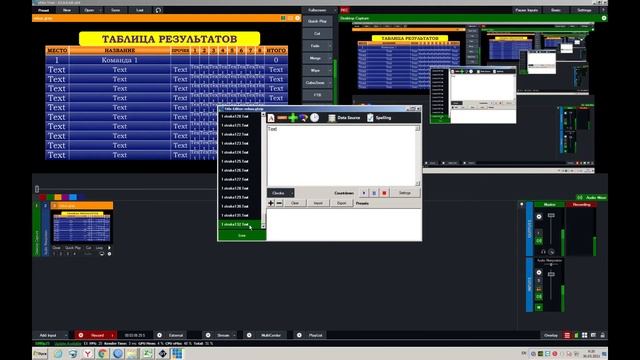
Task: Select the orange input category color
Action: tap(58, 197)
